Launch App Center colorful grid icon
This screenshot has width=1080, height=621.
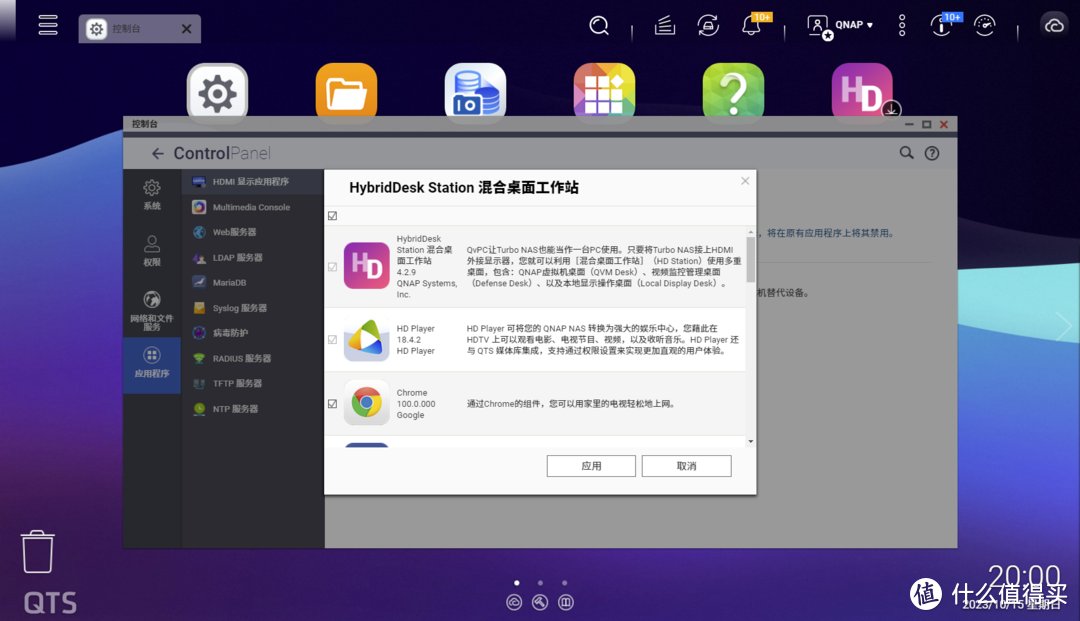[x=604, y=93]
